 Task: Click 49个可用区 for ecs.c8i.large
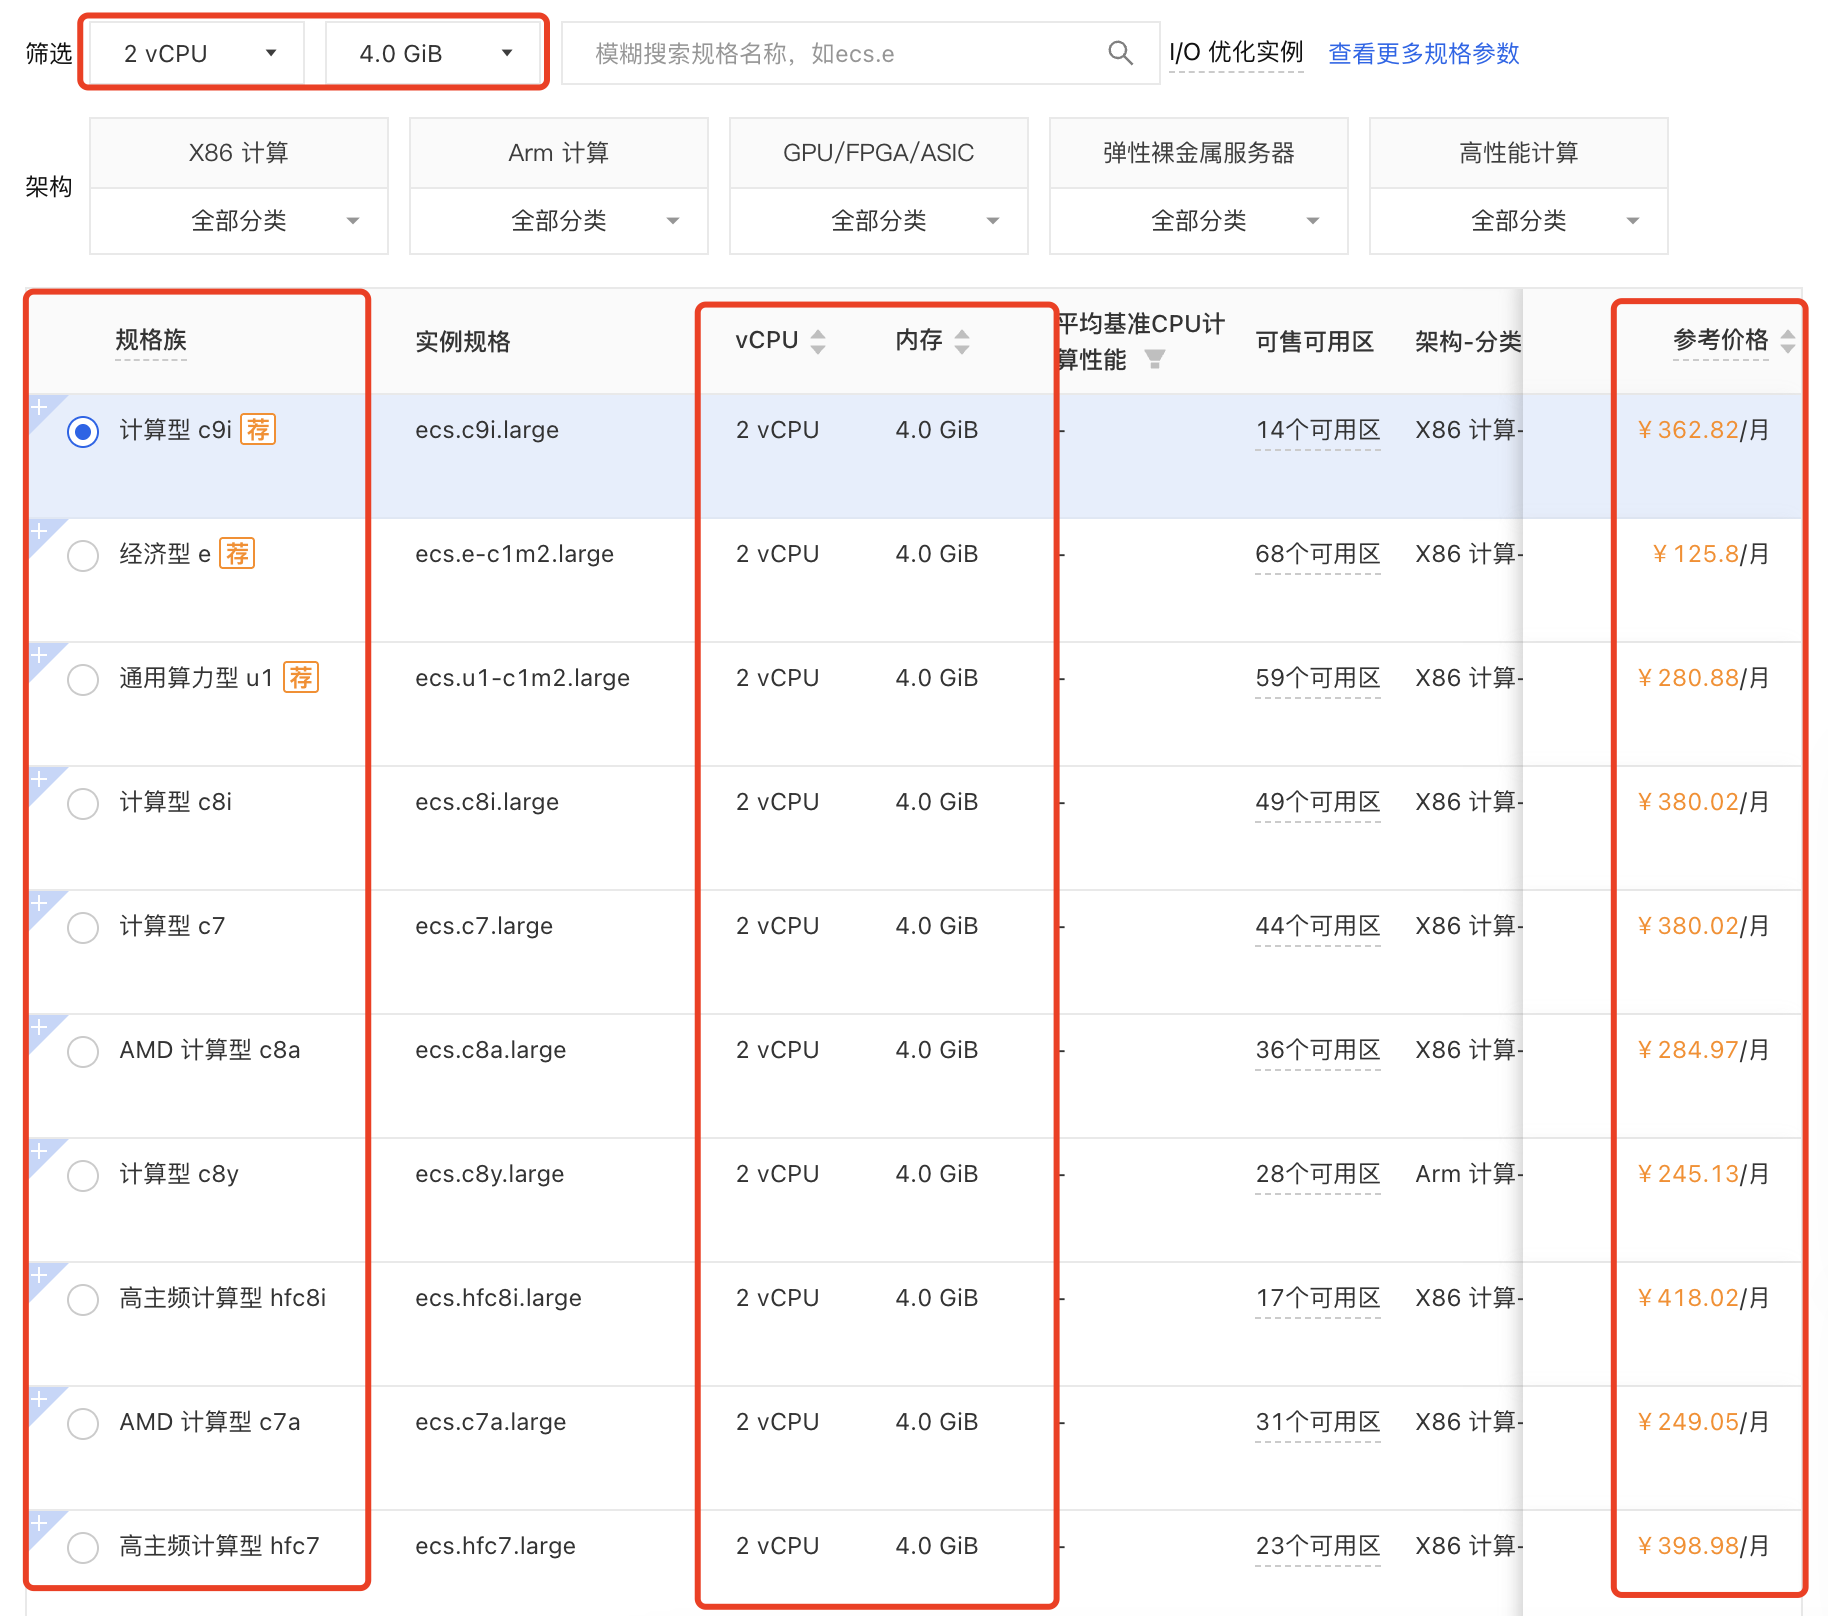pos(1318,802)
